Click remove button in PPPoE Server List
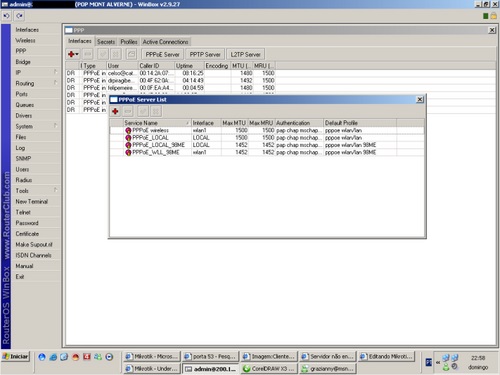500x375 pixels. (128, 111)
